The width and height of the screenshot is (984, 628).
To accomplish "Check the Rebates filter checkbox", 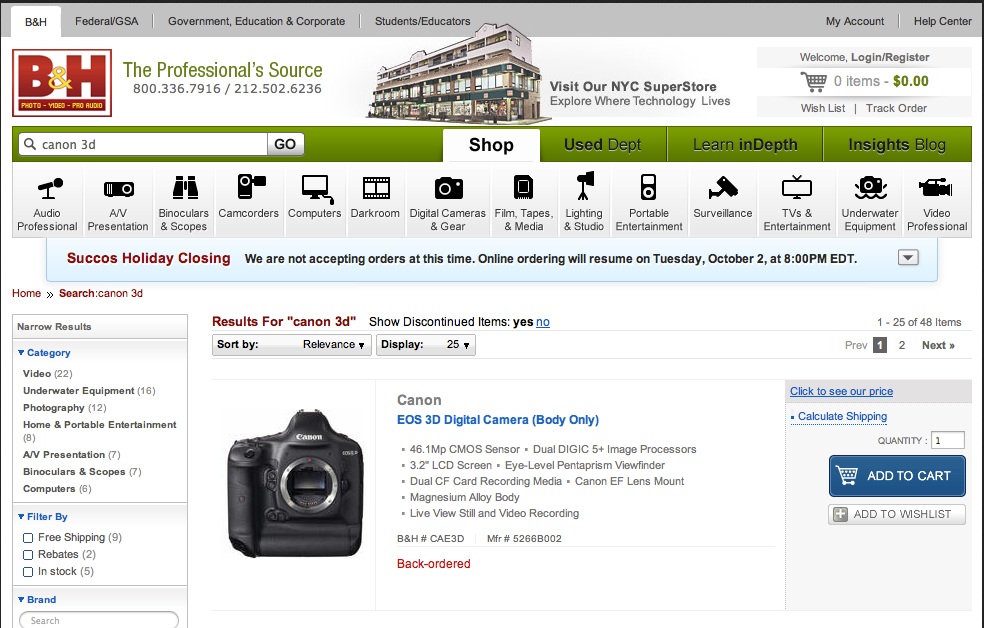I will pyautogui.click(x=28, y=555).
